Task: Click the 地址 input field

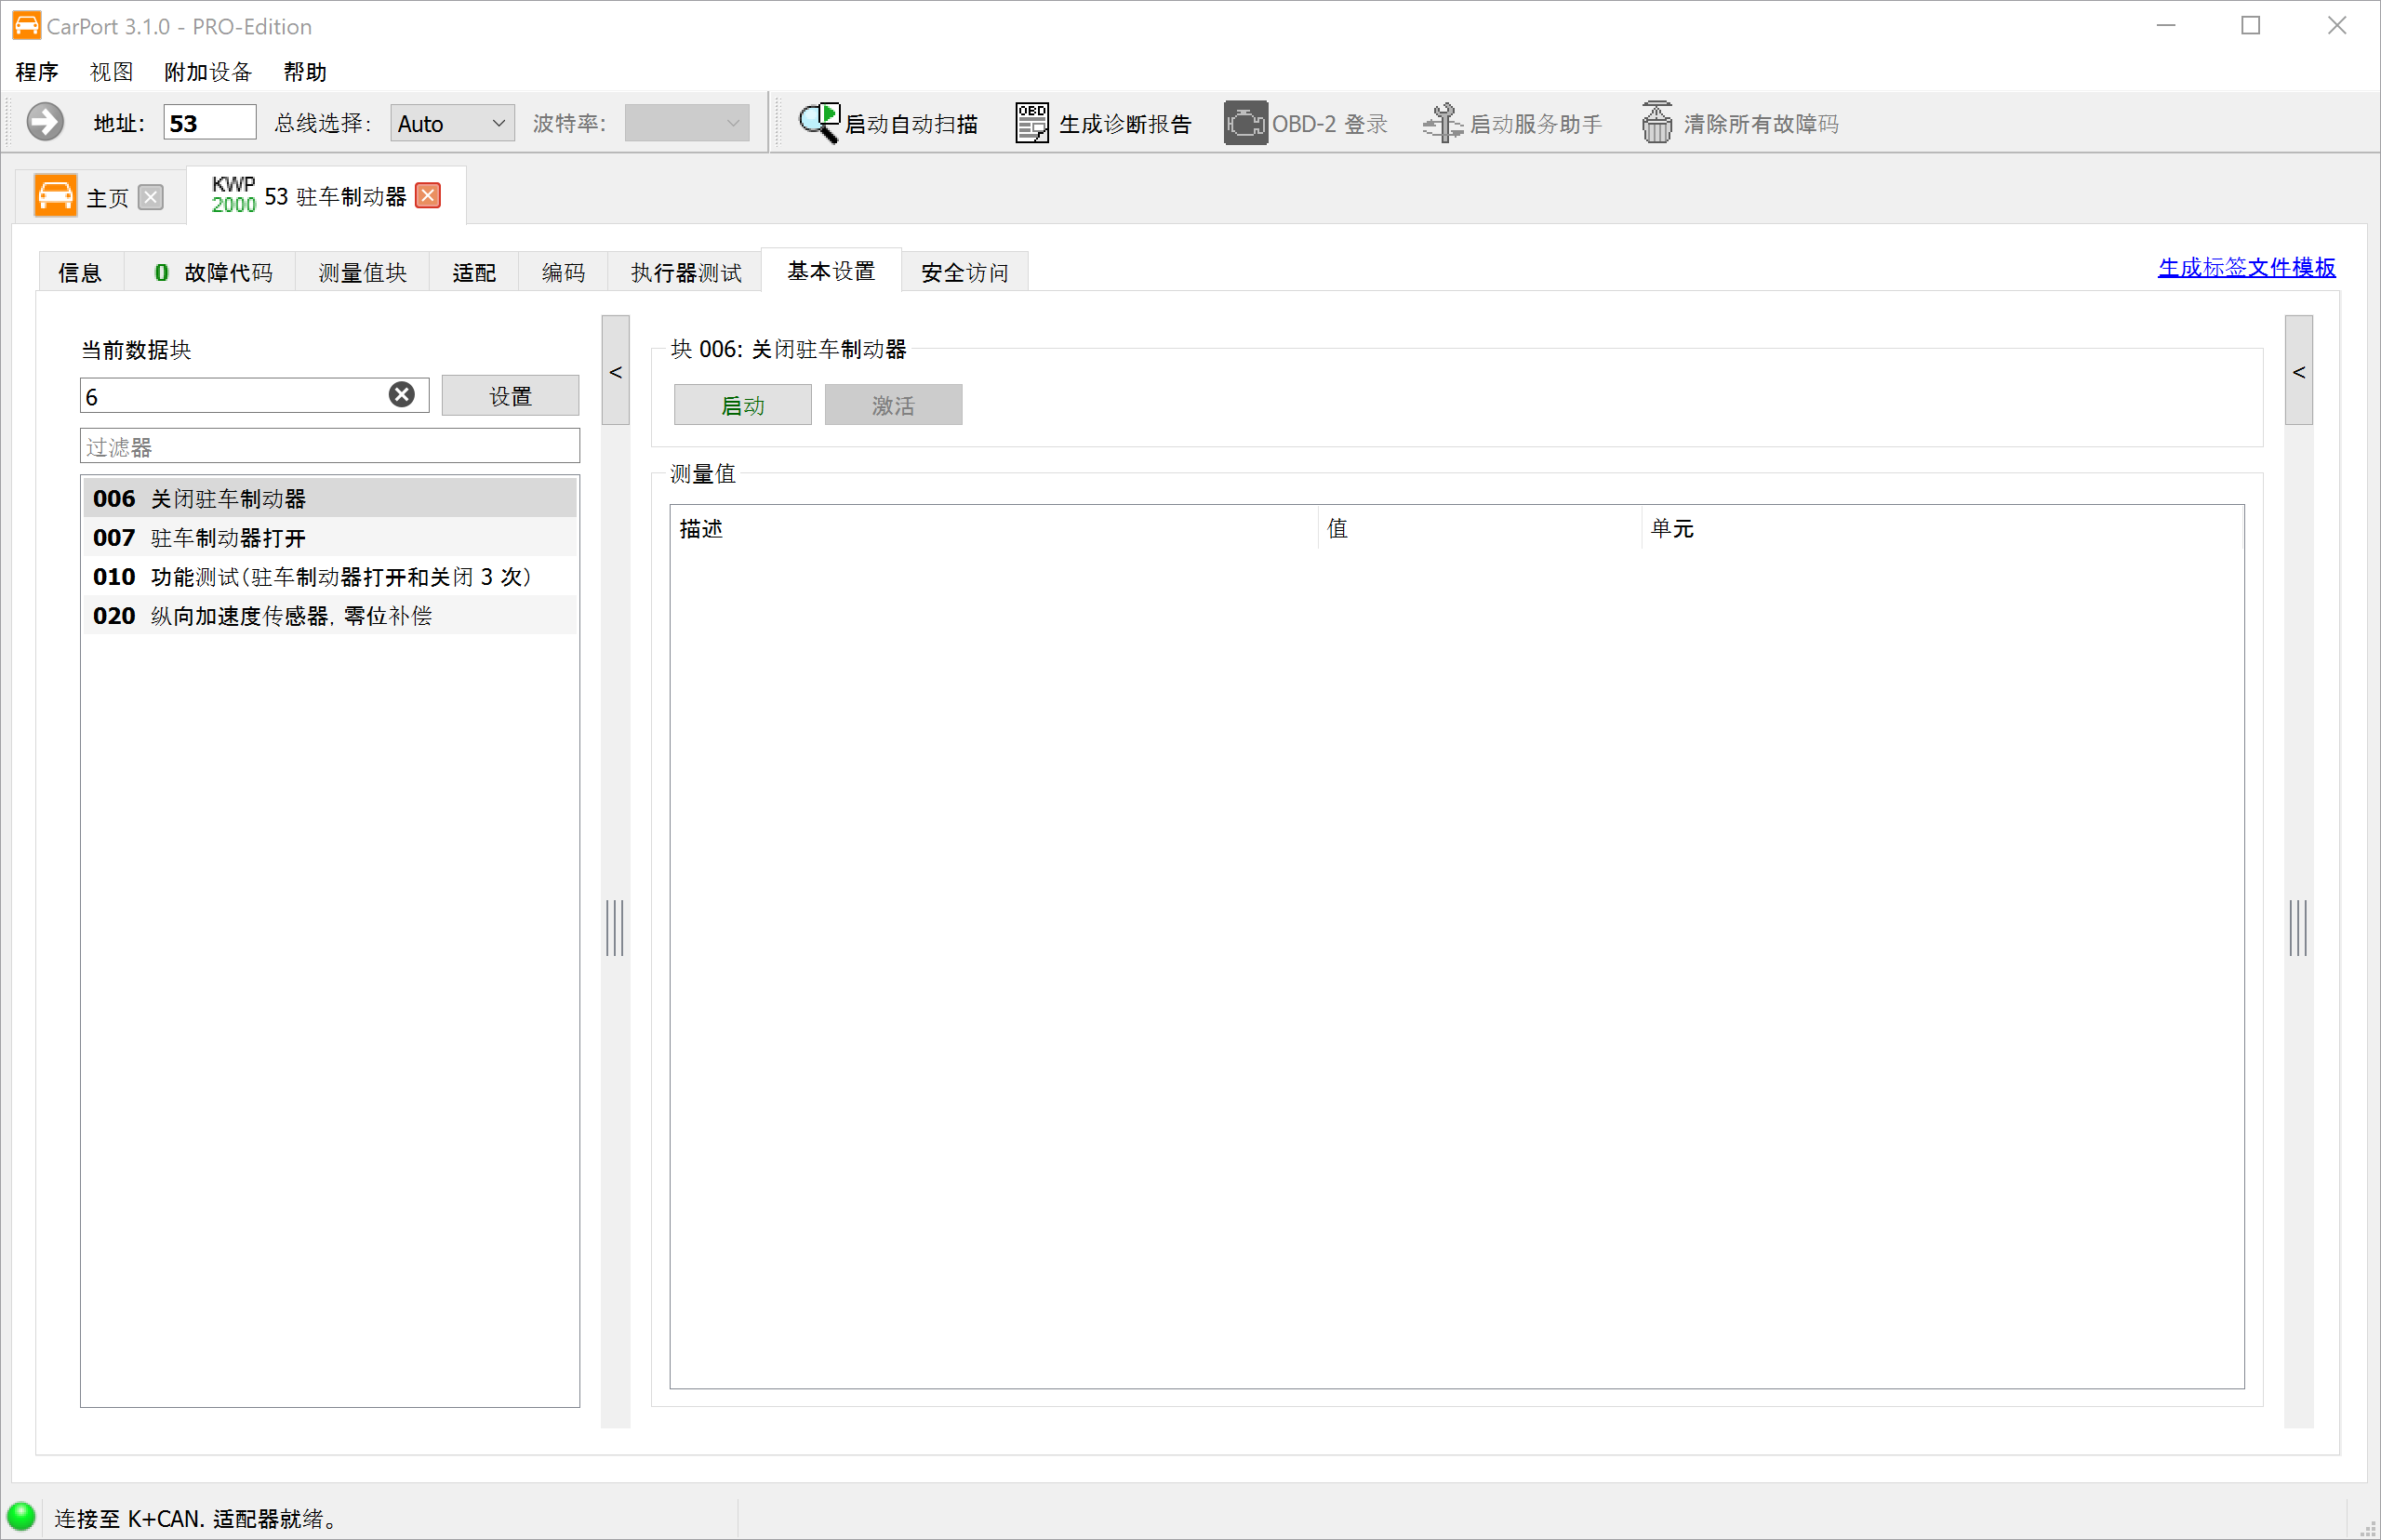Action: tap(209, 123)
